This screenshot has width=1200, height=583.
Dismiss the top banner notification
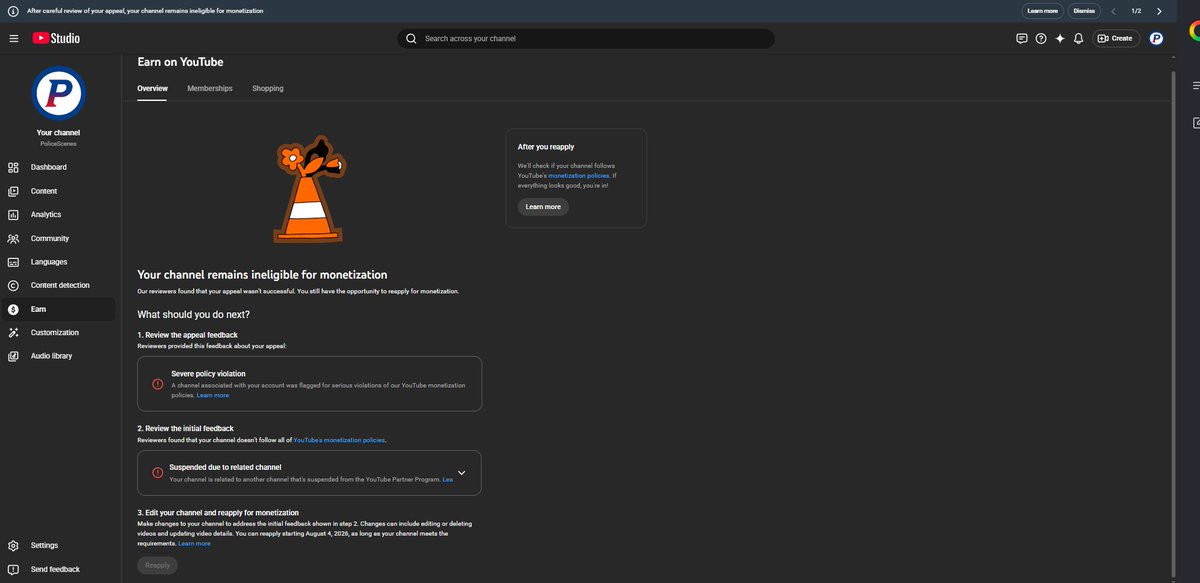1083,11
